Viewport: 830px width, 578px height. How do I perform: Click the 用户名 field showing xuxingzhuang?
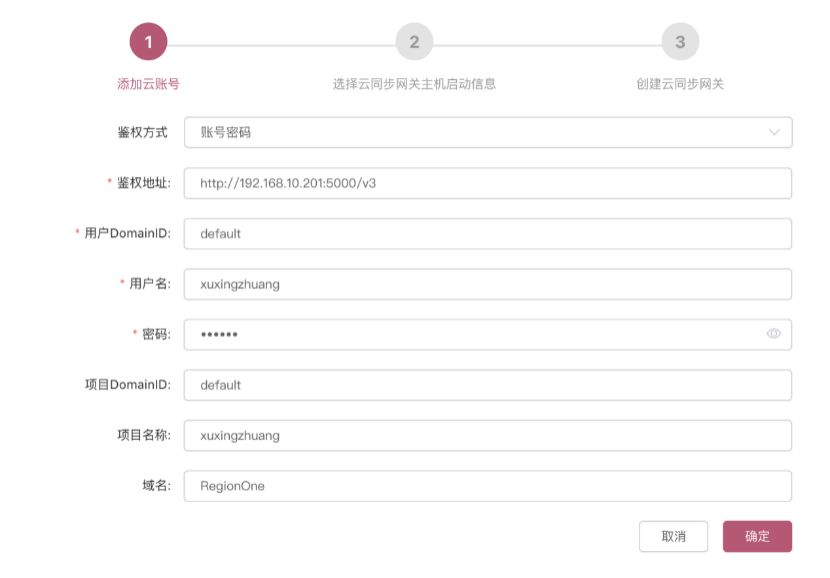[487, 283]
